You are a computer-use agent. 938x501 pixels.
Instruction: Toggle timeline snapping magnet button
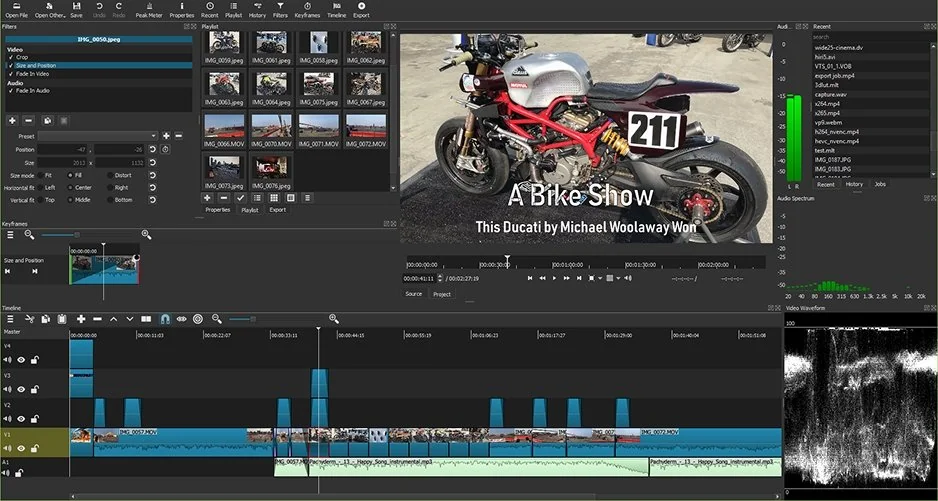pos(165,319)
